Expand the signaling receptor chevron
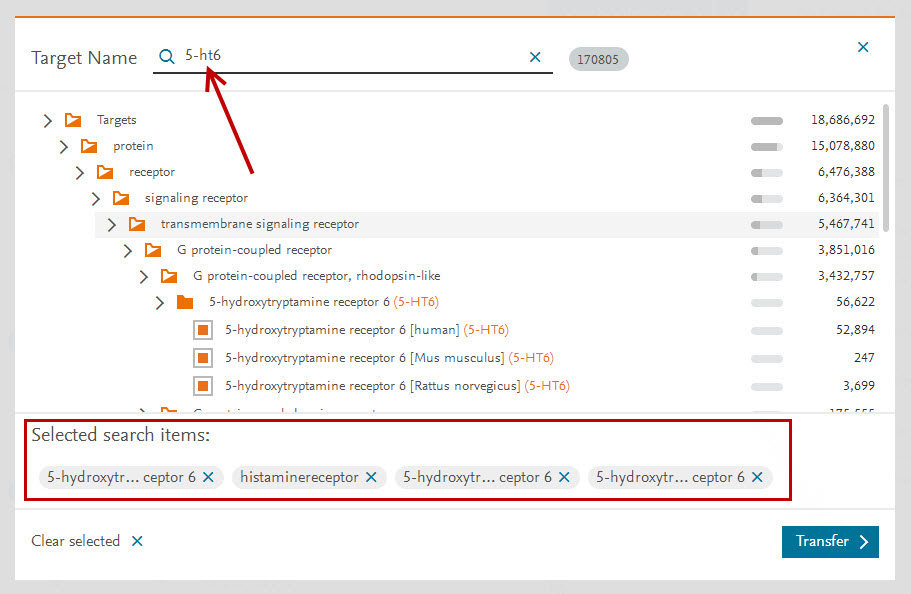 coord(96,198)
